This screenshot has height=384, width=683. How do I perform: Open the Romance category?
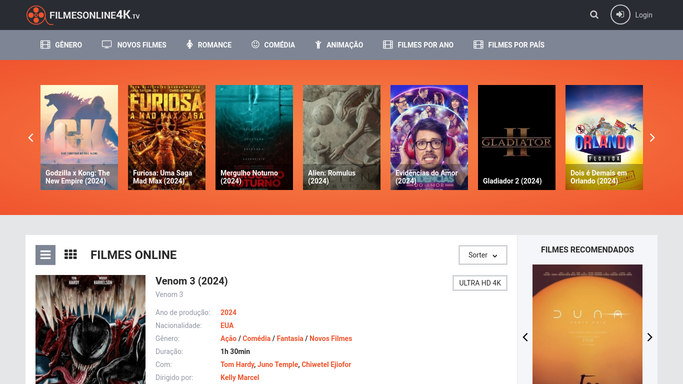pos(214,45)
